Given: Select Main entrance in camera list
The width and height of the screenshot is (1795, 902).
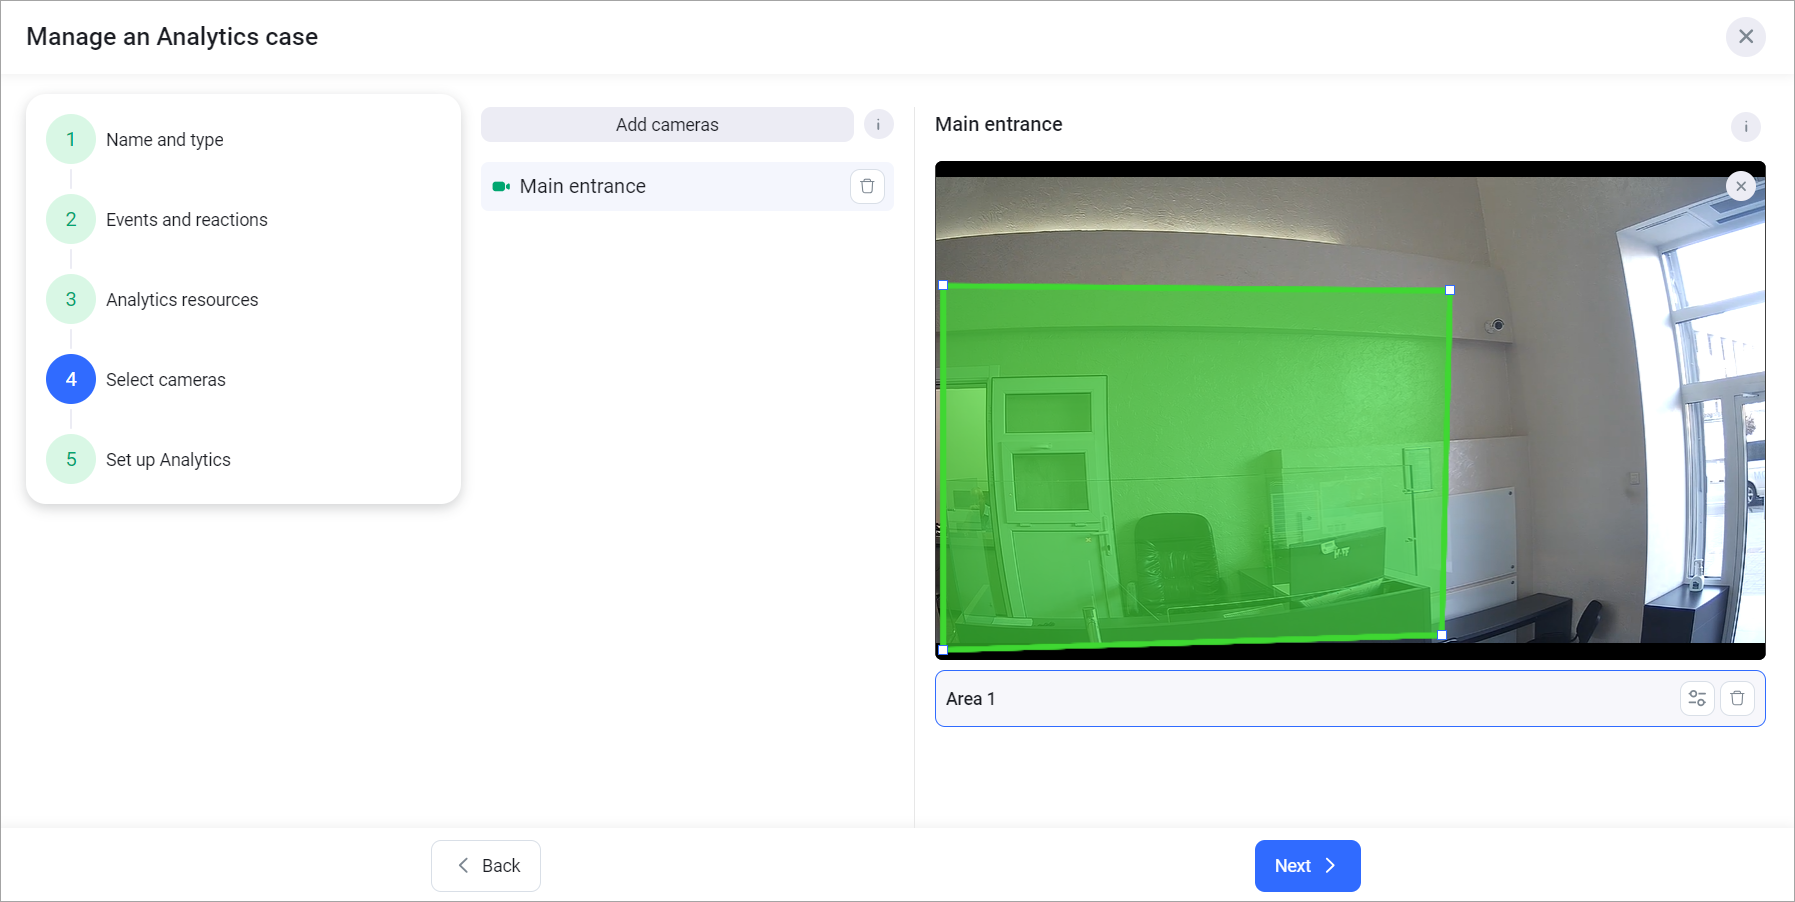Looking at the screenshot, I should click(x=583, y=187).
